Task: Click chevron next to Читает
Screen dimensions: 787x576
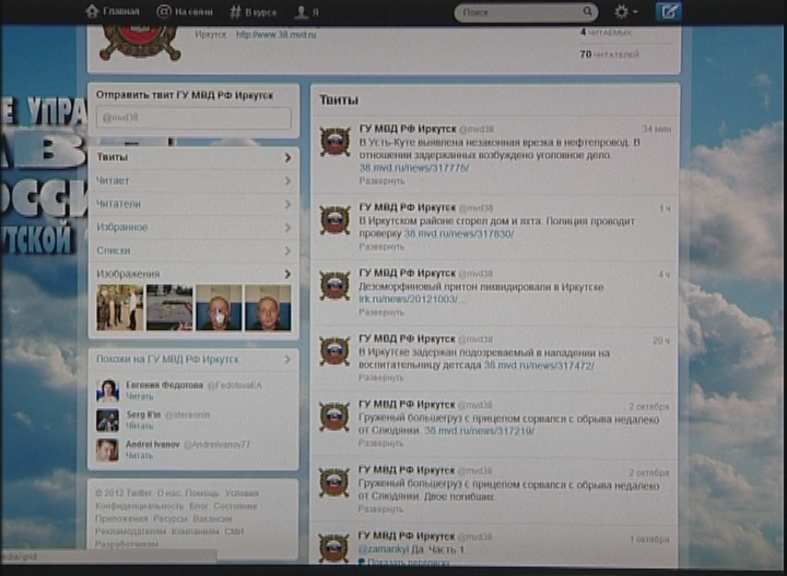Action: [288, 181]
